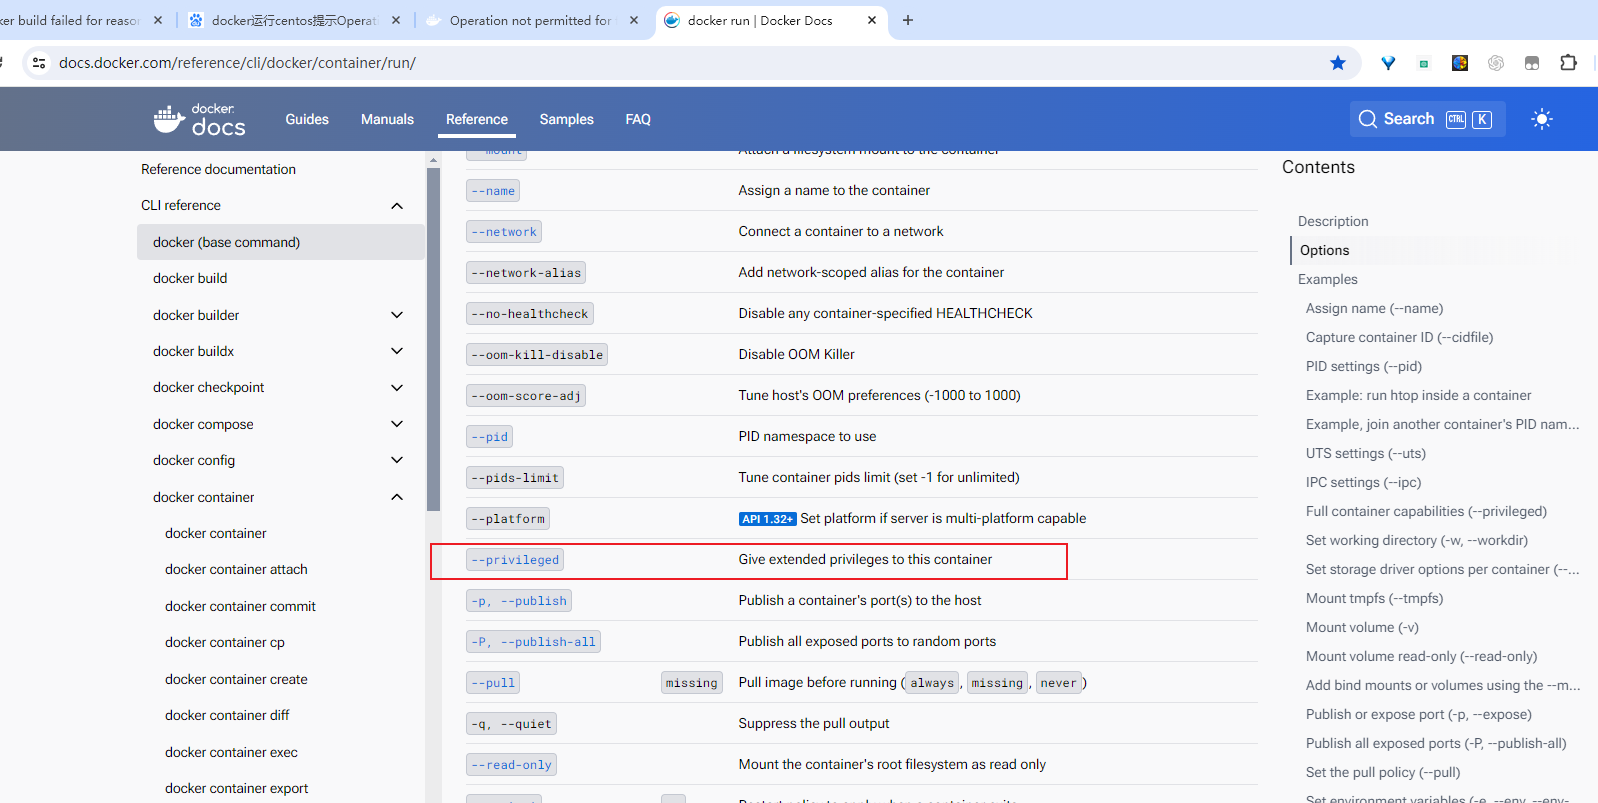Close the 'docker运行centos提示Operat' tab
Viewport: 1598px width, 803px height.
coord(396,20)
